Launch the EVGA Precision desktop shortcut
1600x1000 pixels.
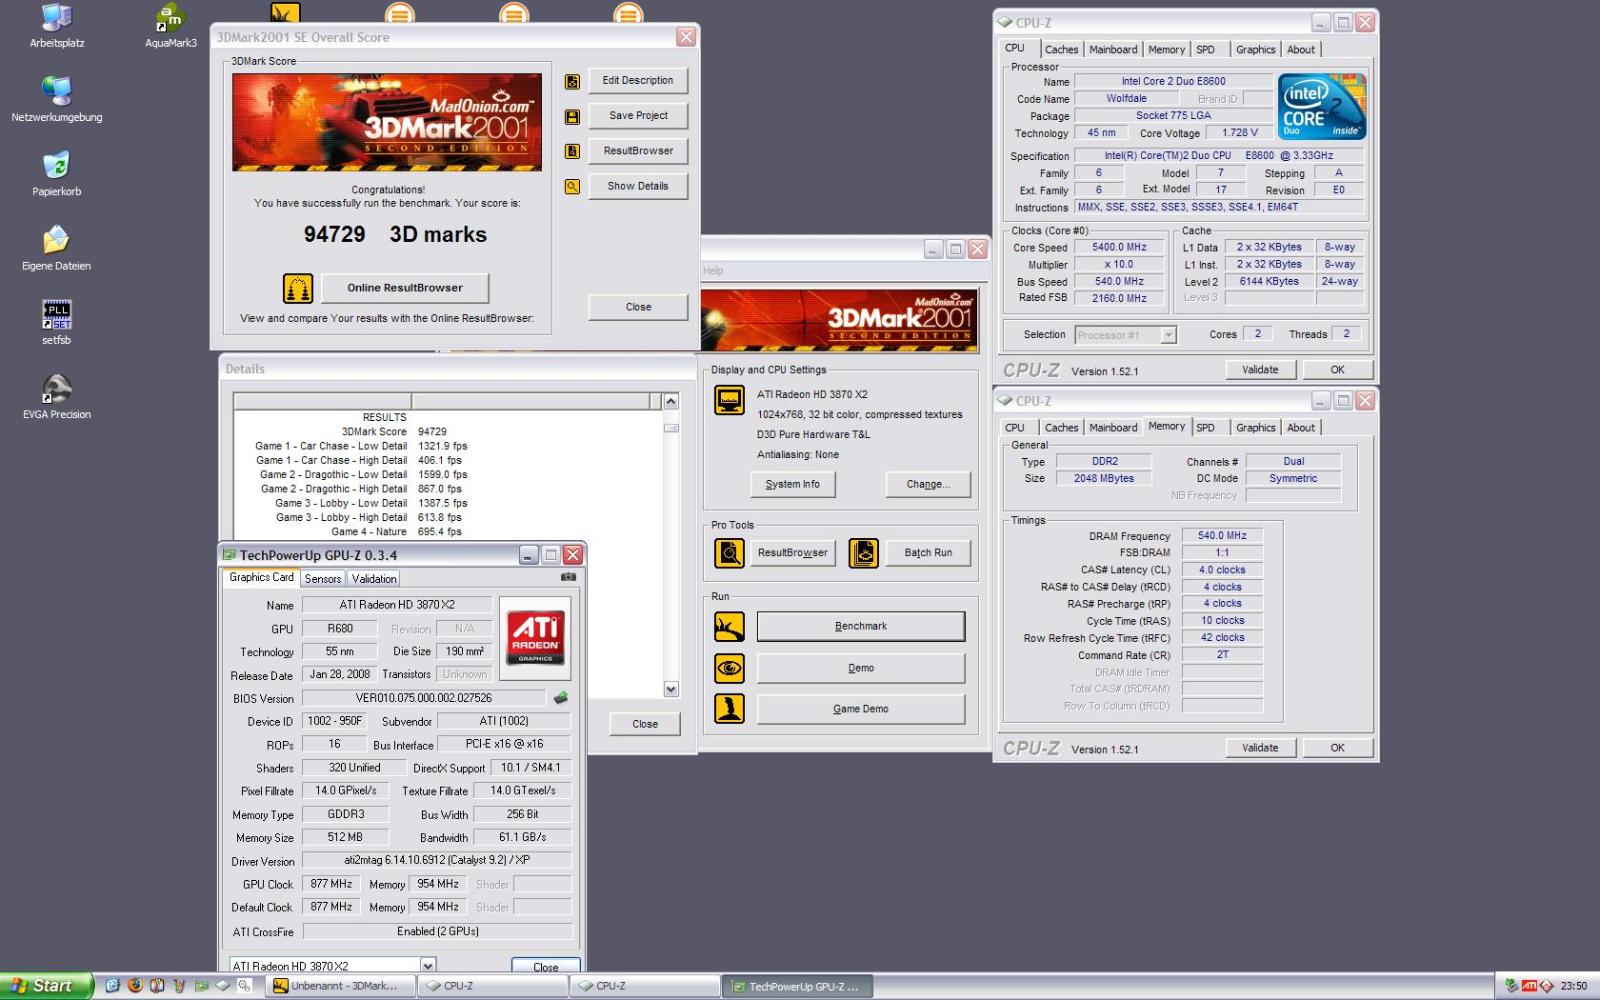coord(57,396)
